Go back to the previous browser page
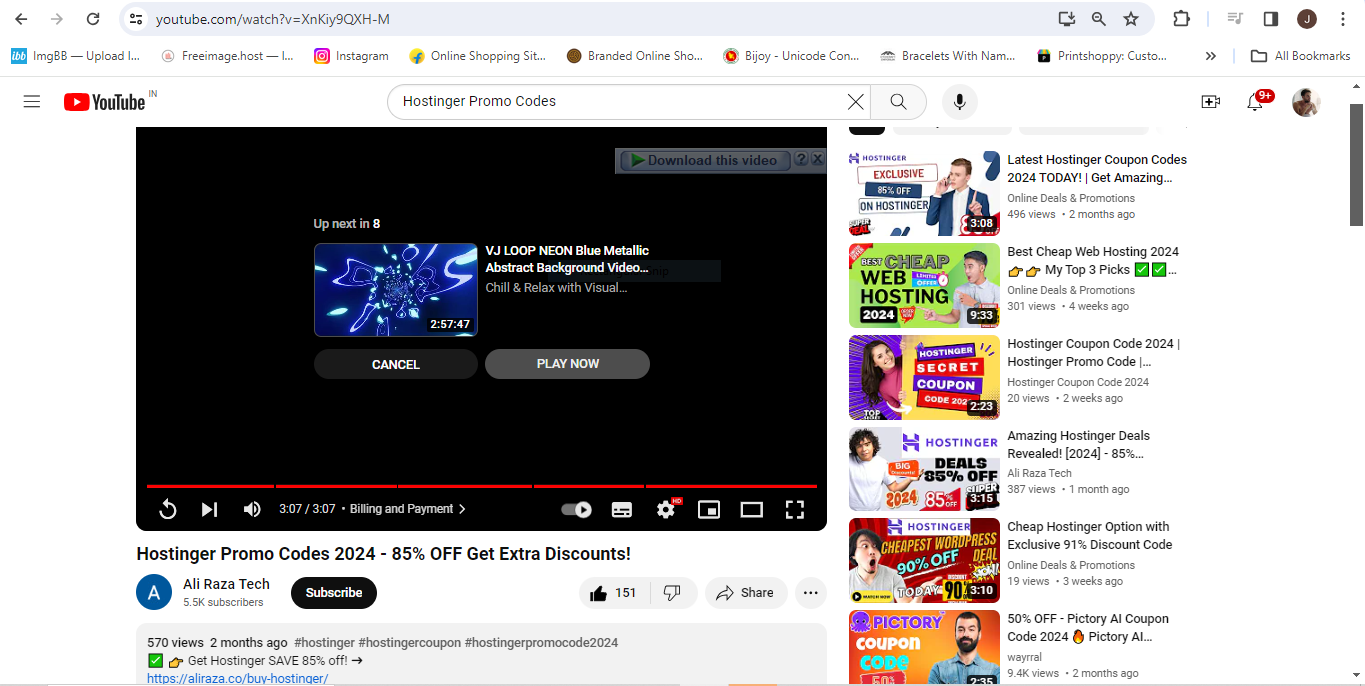The height and width of the screenshot is (686, 1365). pyautogui.click(x=21, y=19)
